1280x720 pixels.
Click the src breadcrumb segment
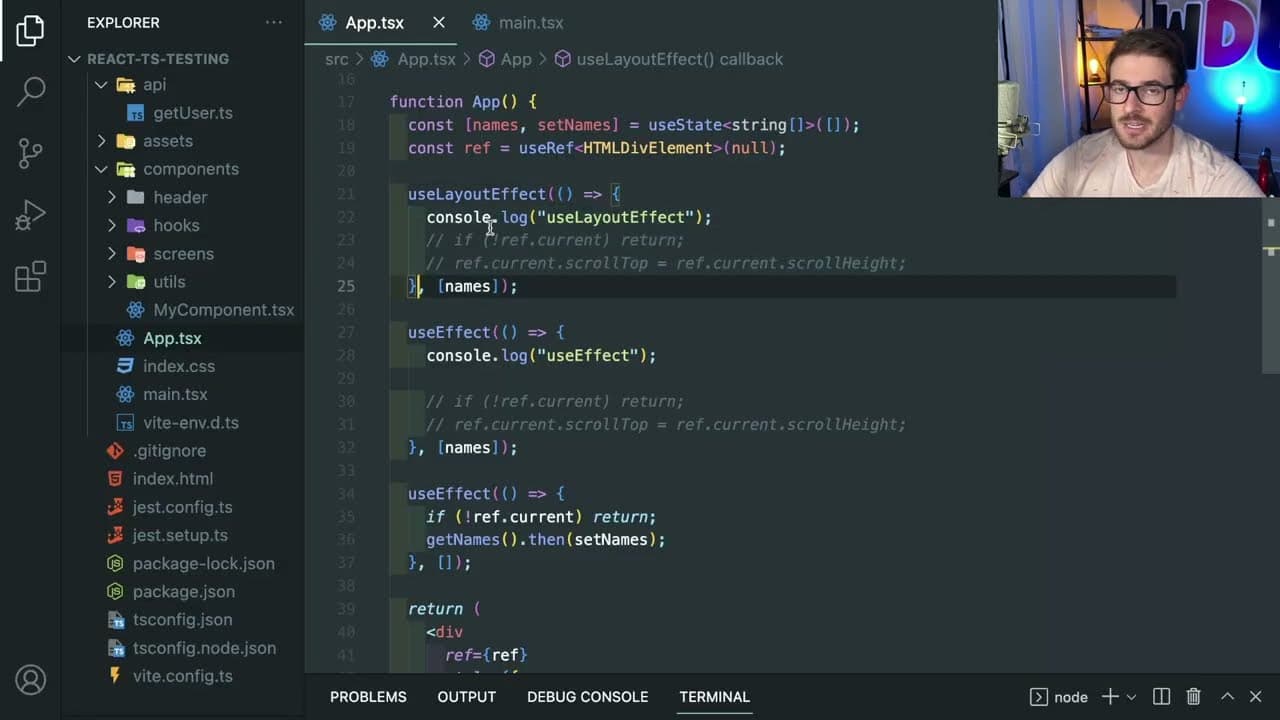(336, 59)
